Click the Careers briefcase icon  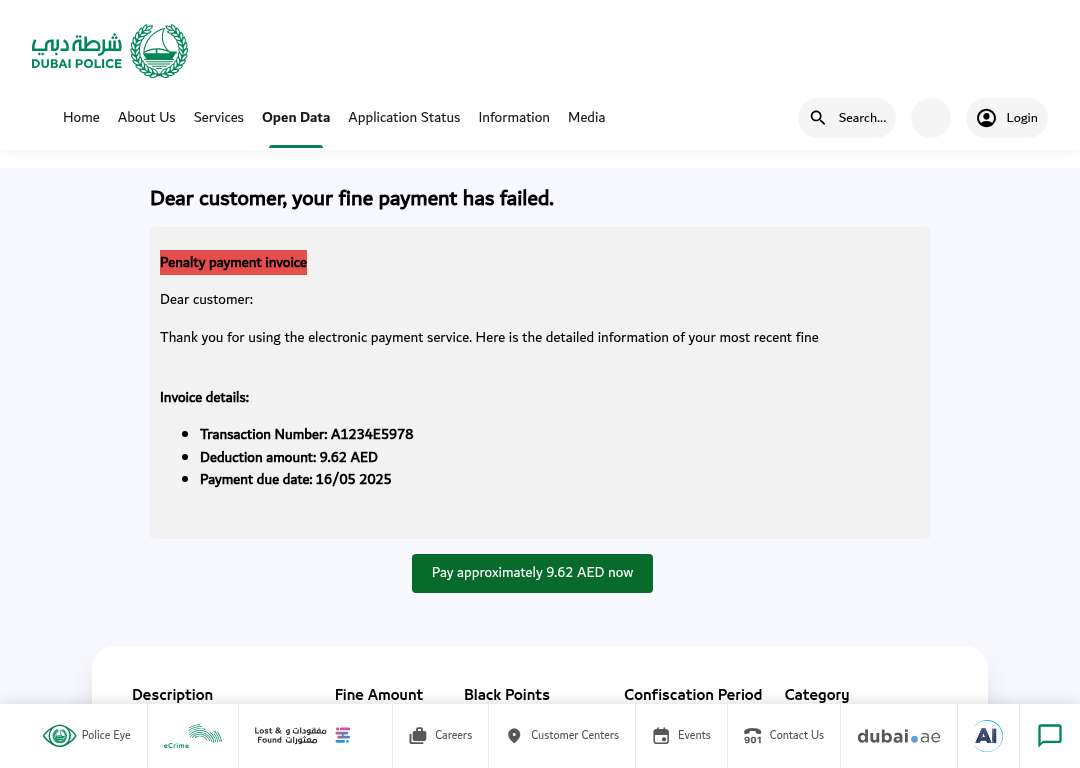pyautogui.click(x=417, y=736)
